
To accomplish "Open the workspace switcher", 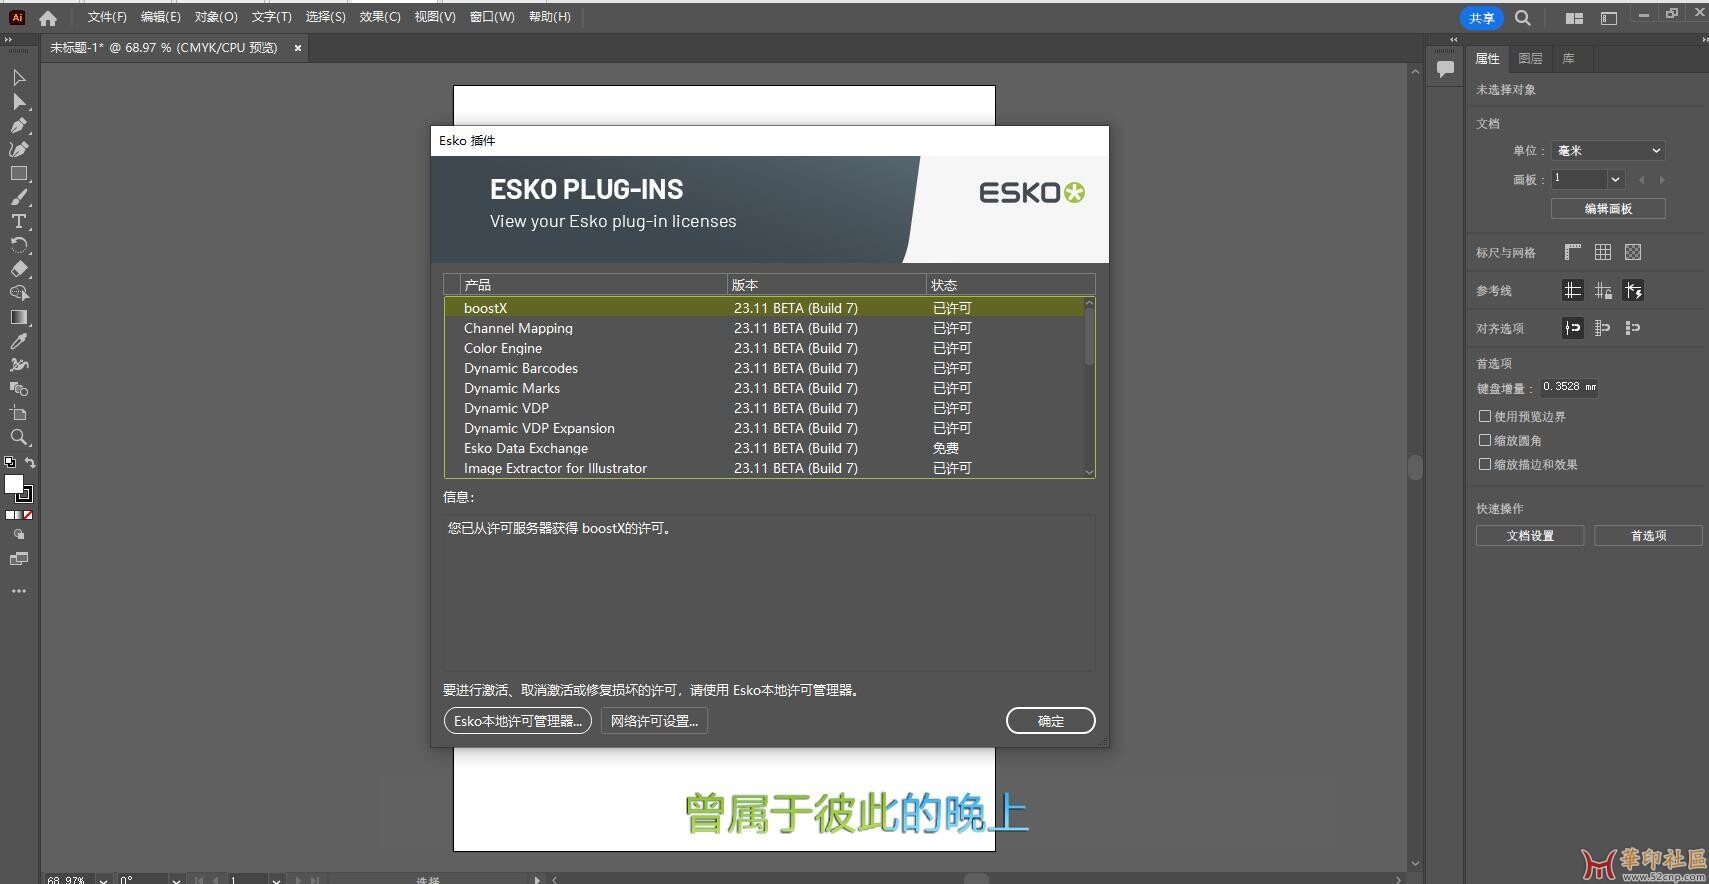I will [1609, 18].
